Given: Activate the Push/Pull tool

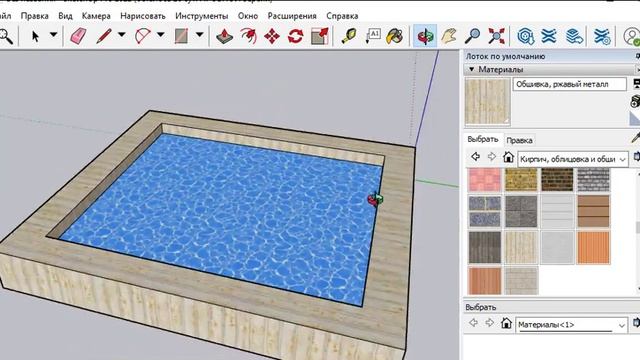Looking at the screenshot, I should point(224,36).
